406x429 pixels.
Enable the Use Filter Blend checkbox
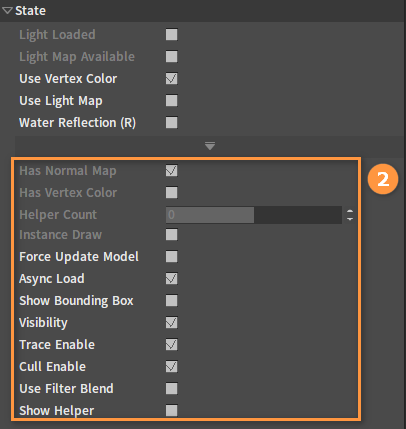[171, 389]
